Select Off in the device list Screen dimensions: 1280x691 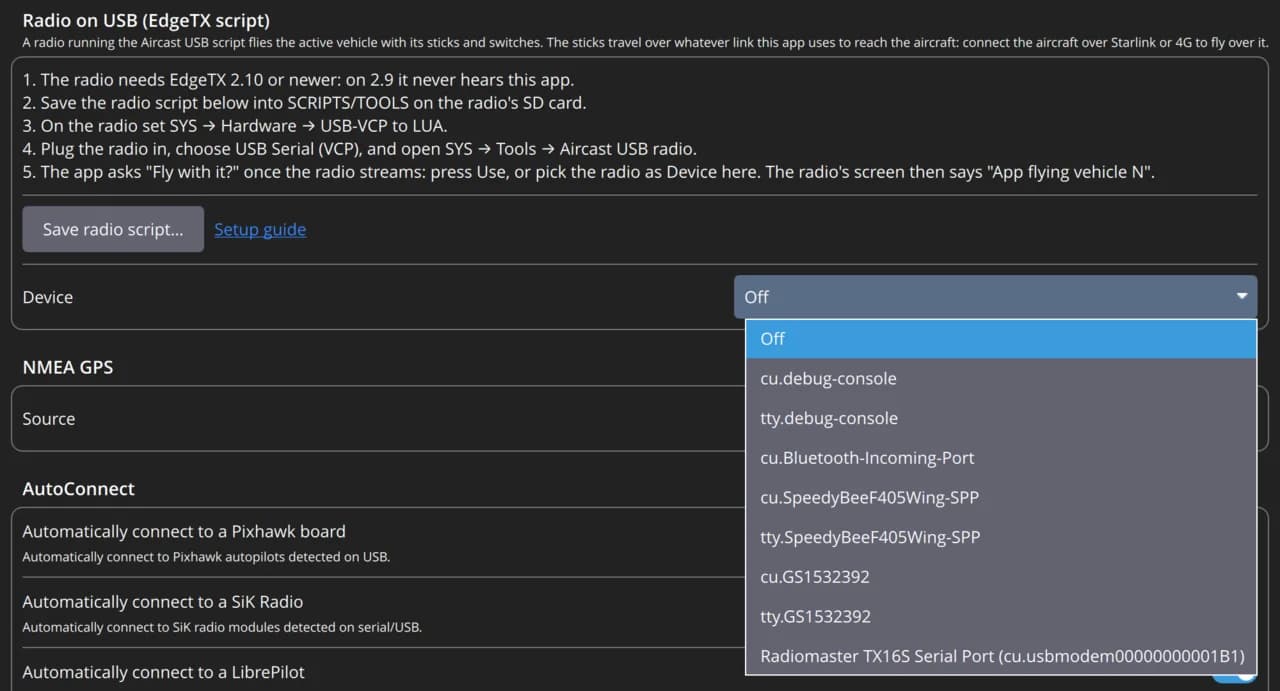(x=1001, y=339)
